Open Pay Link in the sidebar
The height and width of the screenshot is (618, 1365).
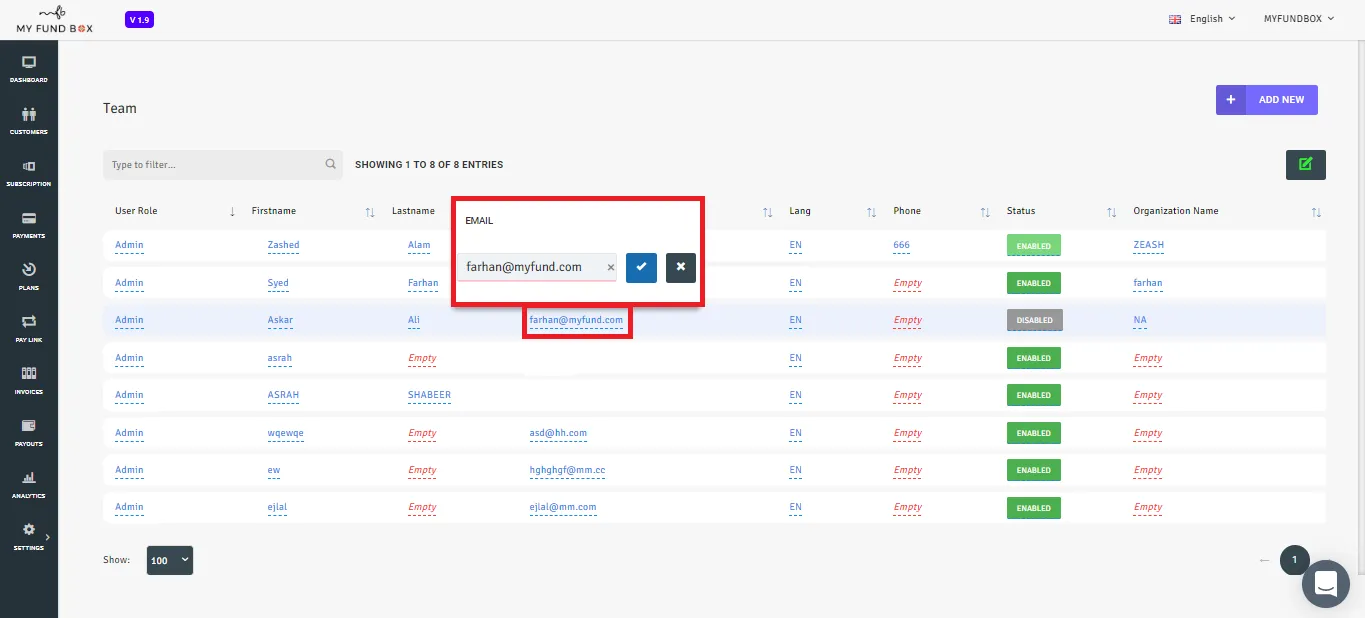click(29, 329)
